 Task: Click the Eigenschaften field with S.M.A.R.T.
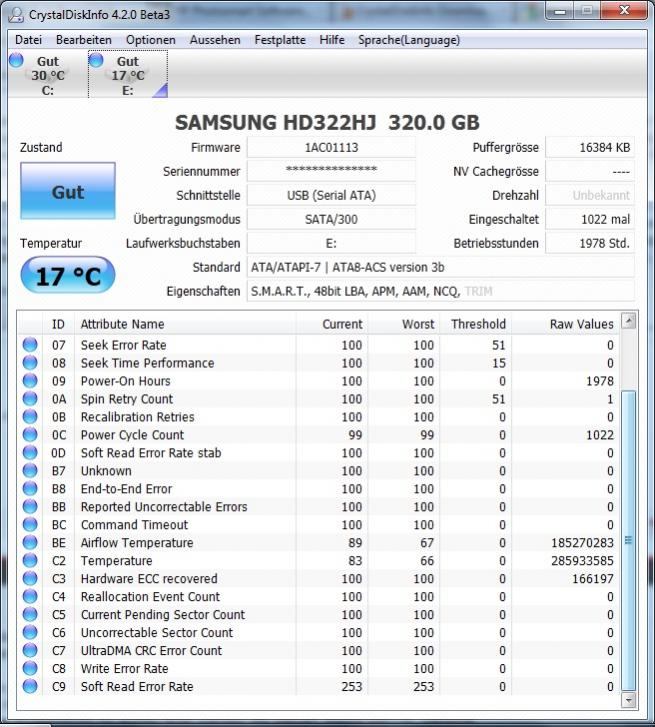coord(440,292)
